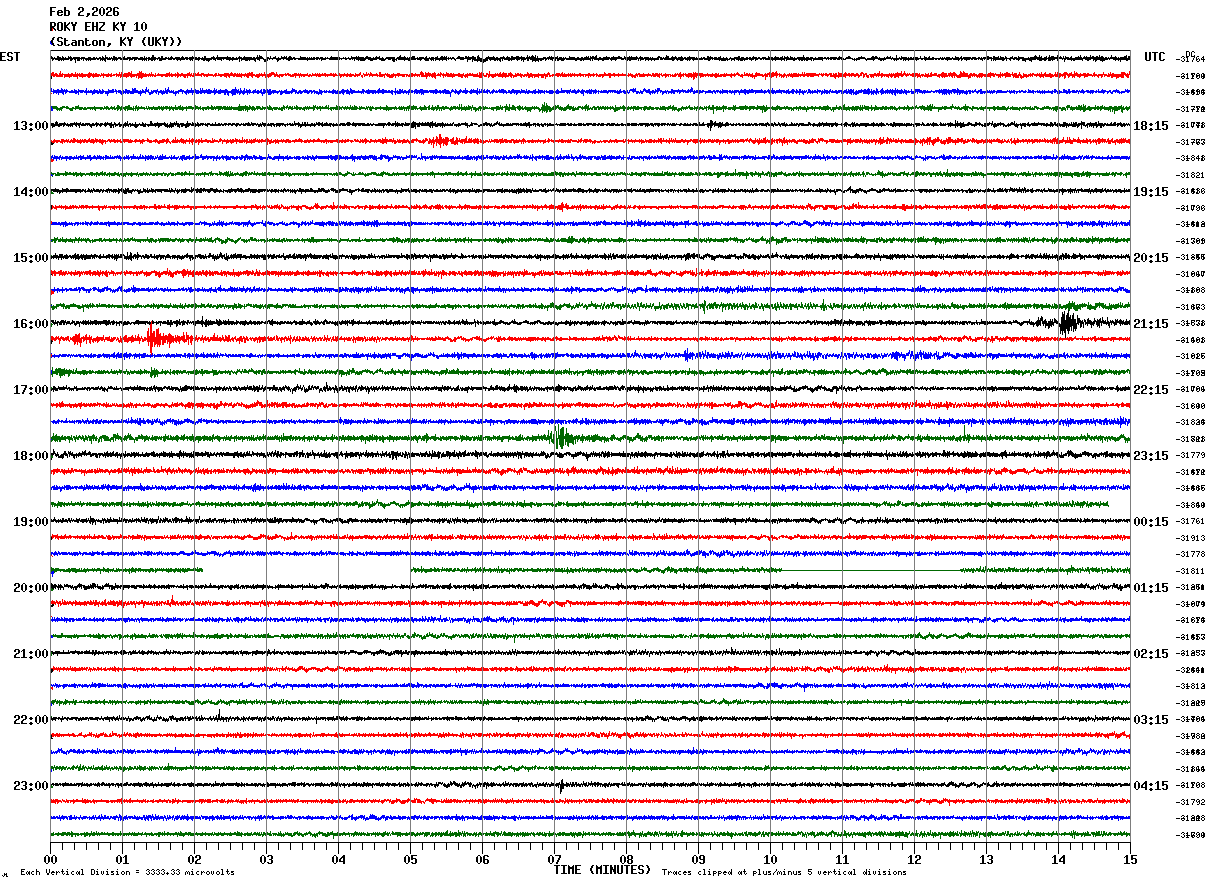
Task: Click minute tick label '07' on time axis
Action: point(554,860)
